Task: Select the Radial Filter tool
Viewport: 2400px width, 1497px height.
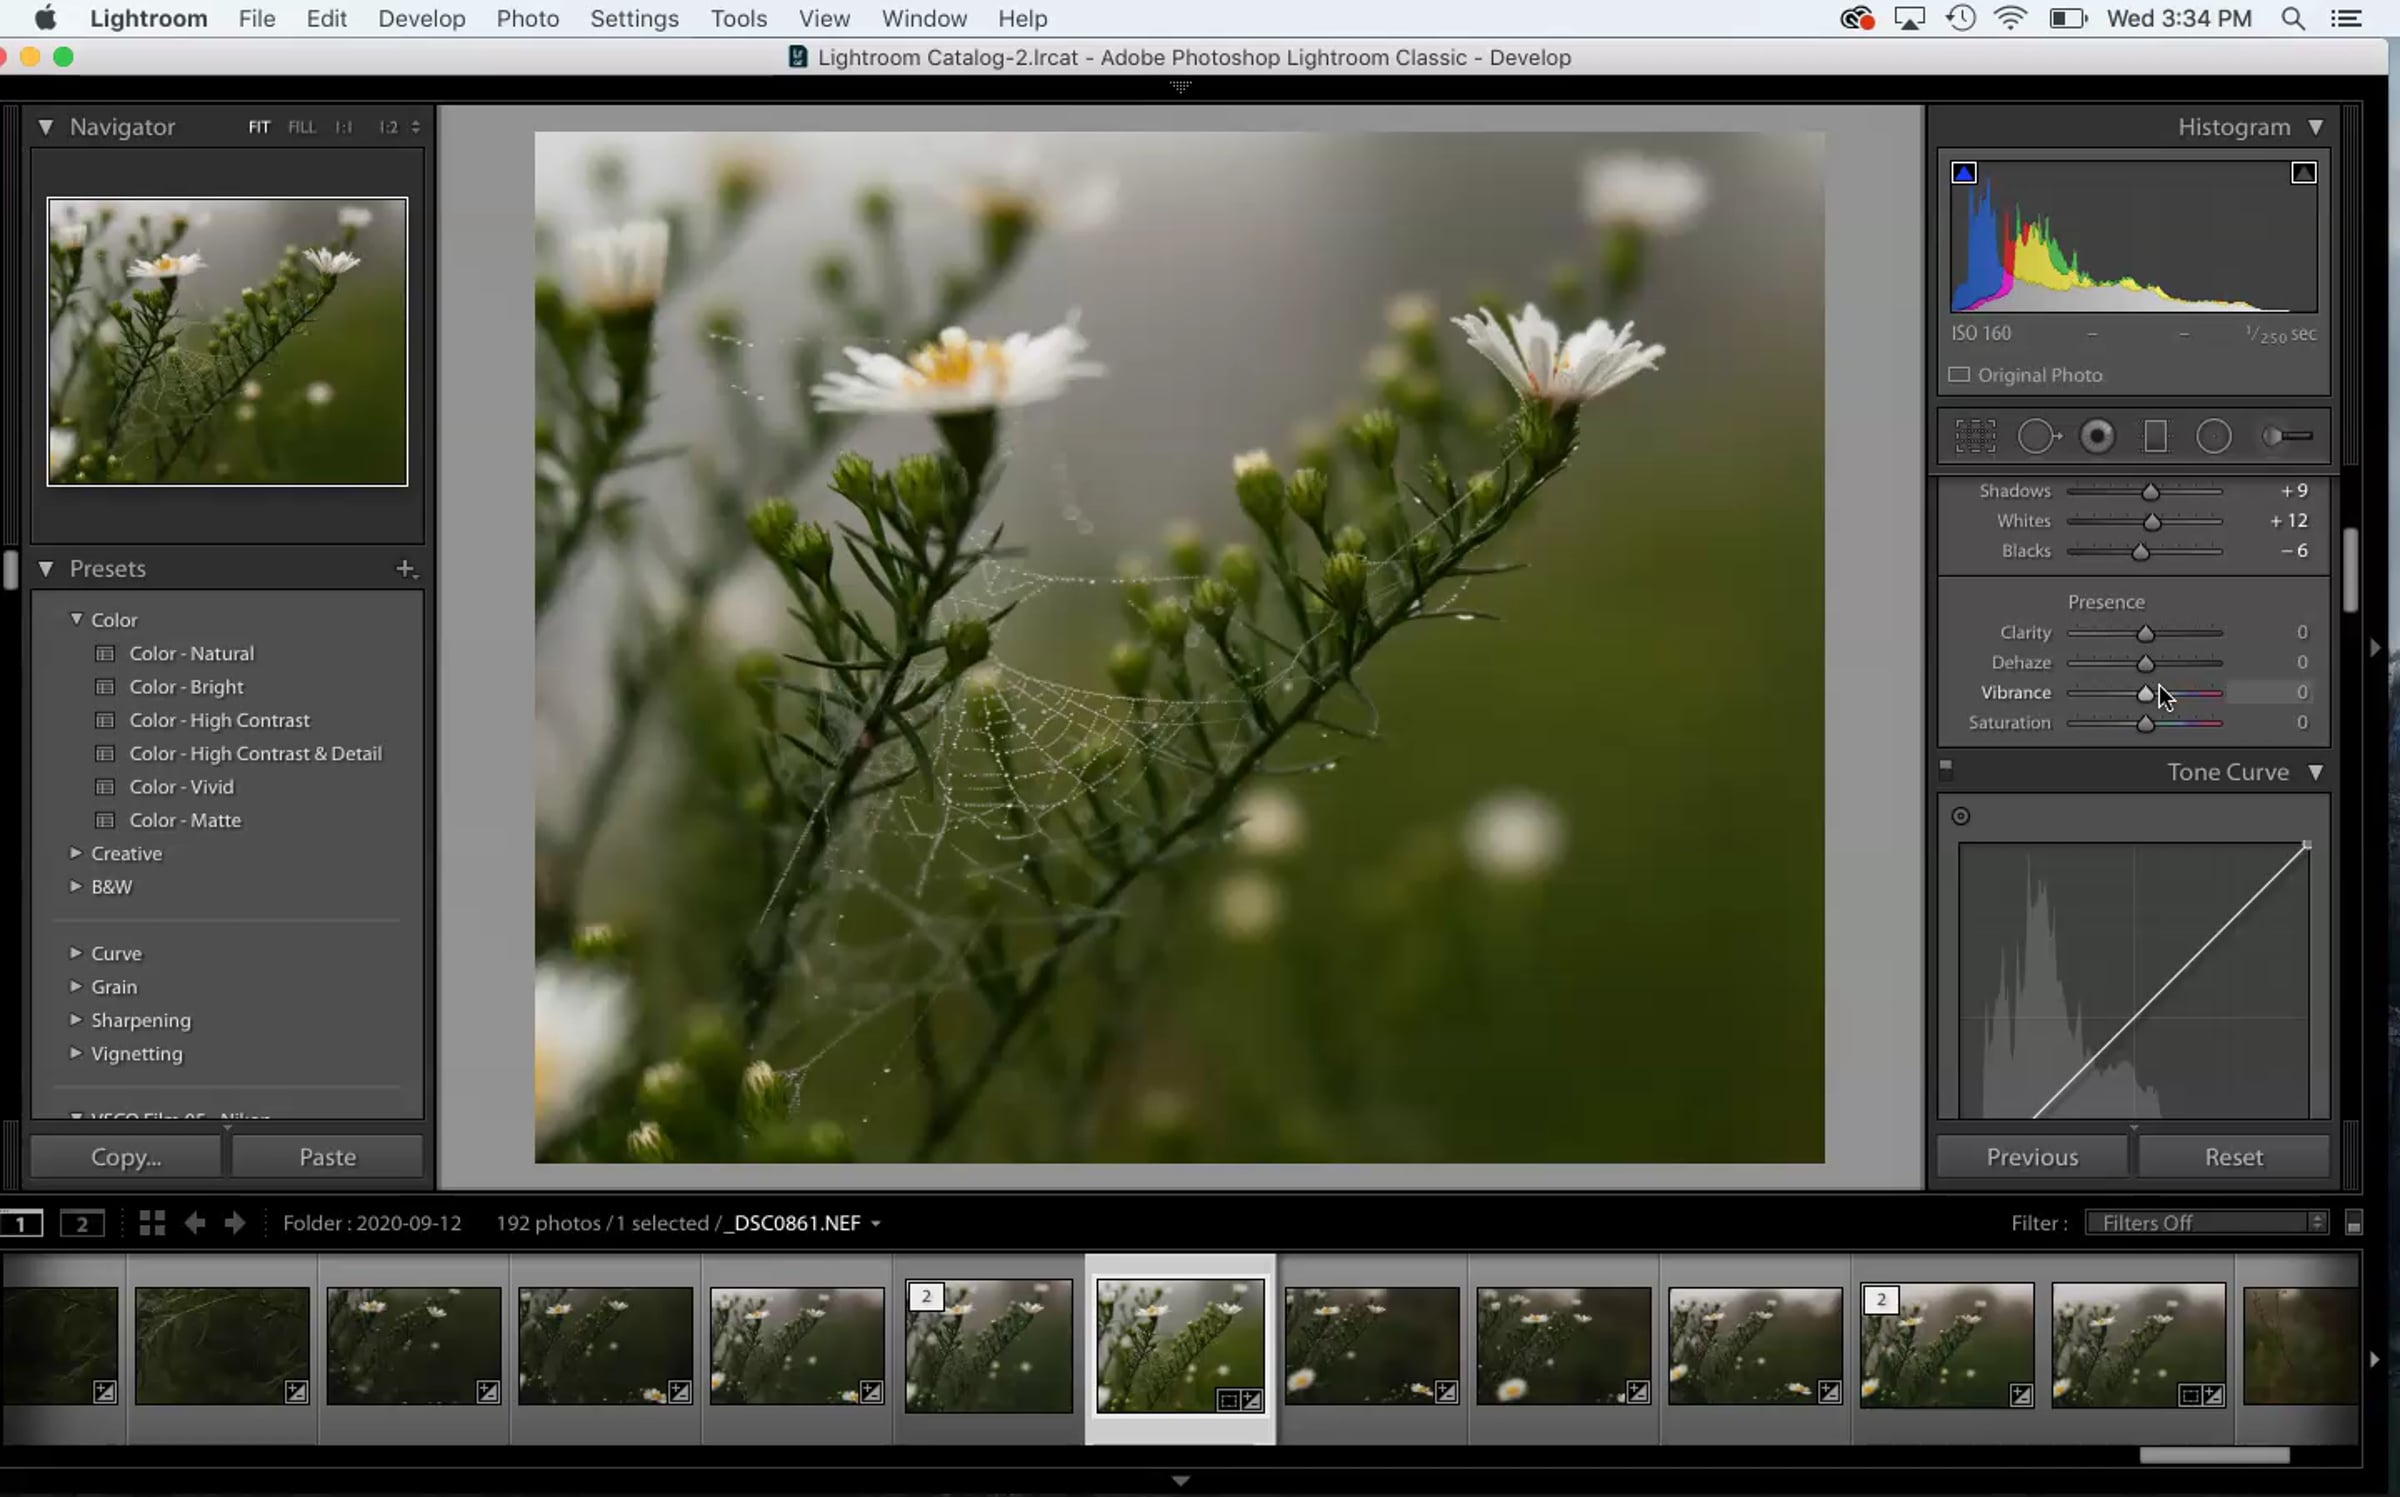Action: pos(2213,437)
